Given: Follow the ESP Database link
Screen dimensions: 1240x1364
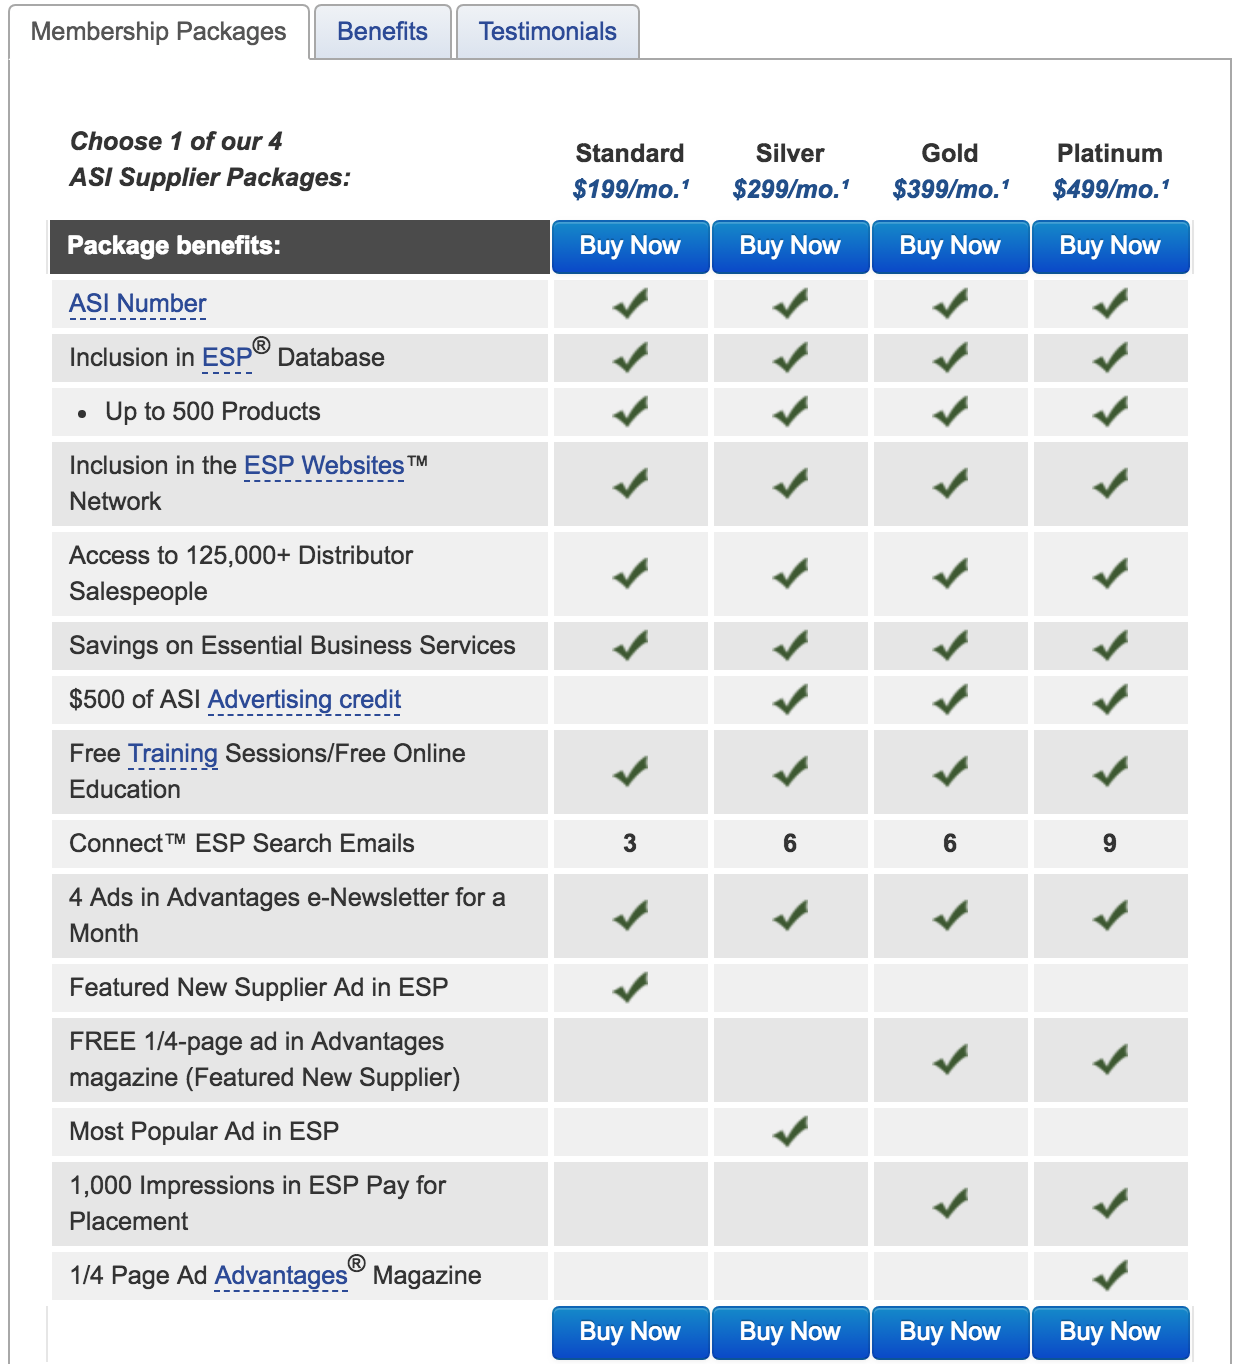Looking at the screenshot, I should click(227, 358).
